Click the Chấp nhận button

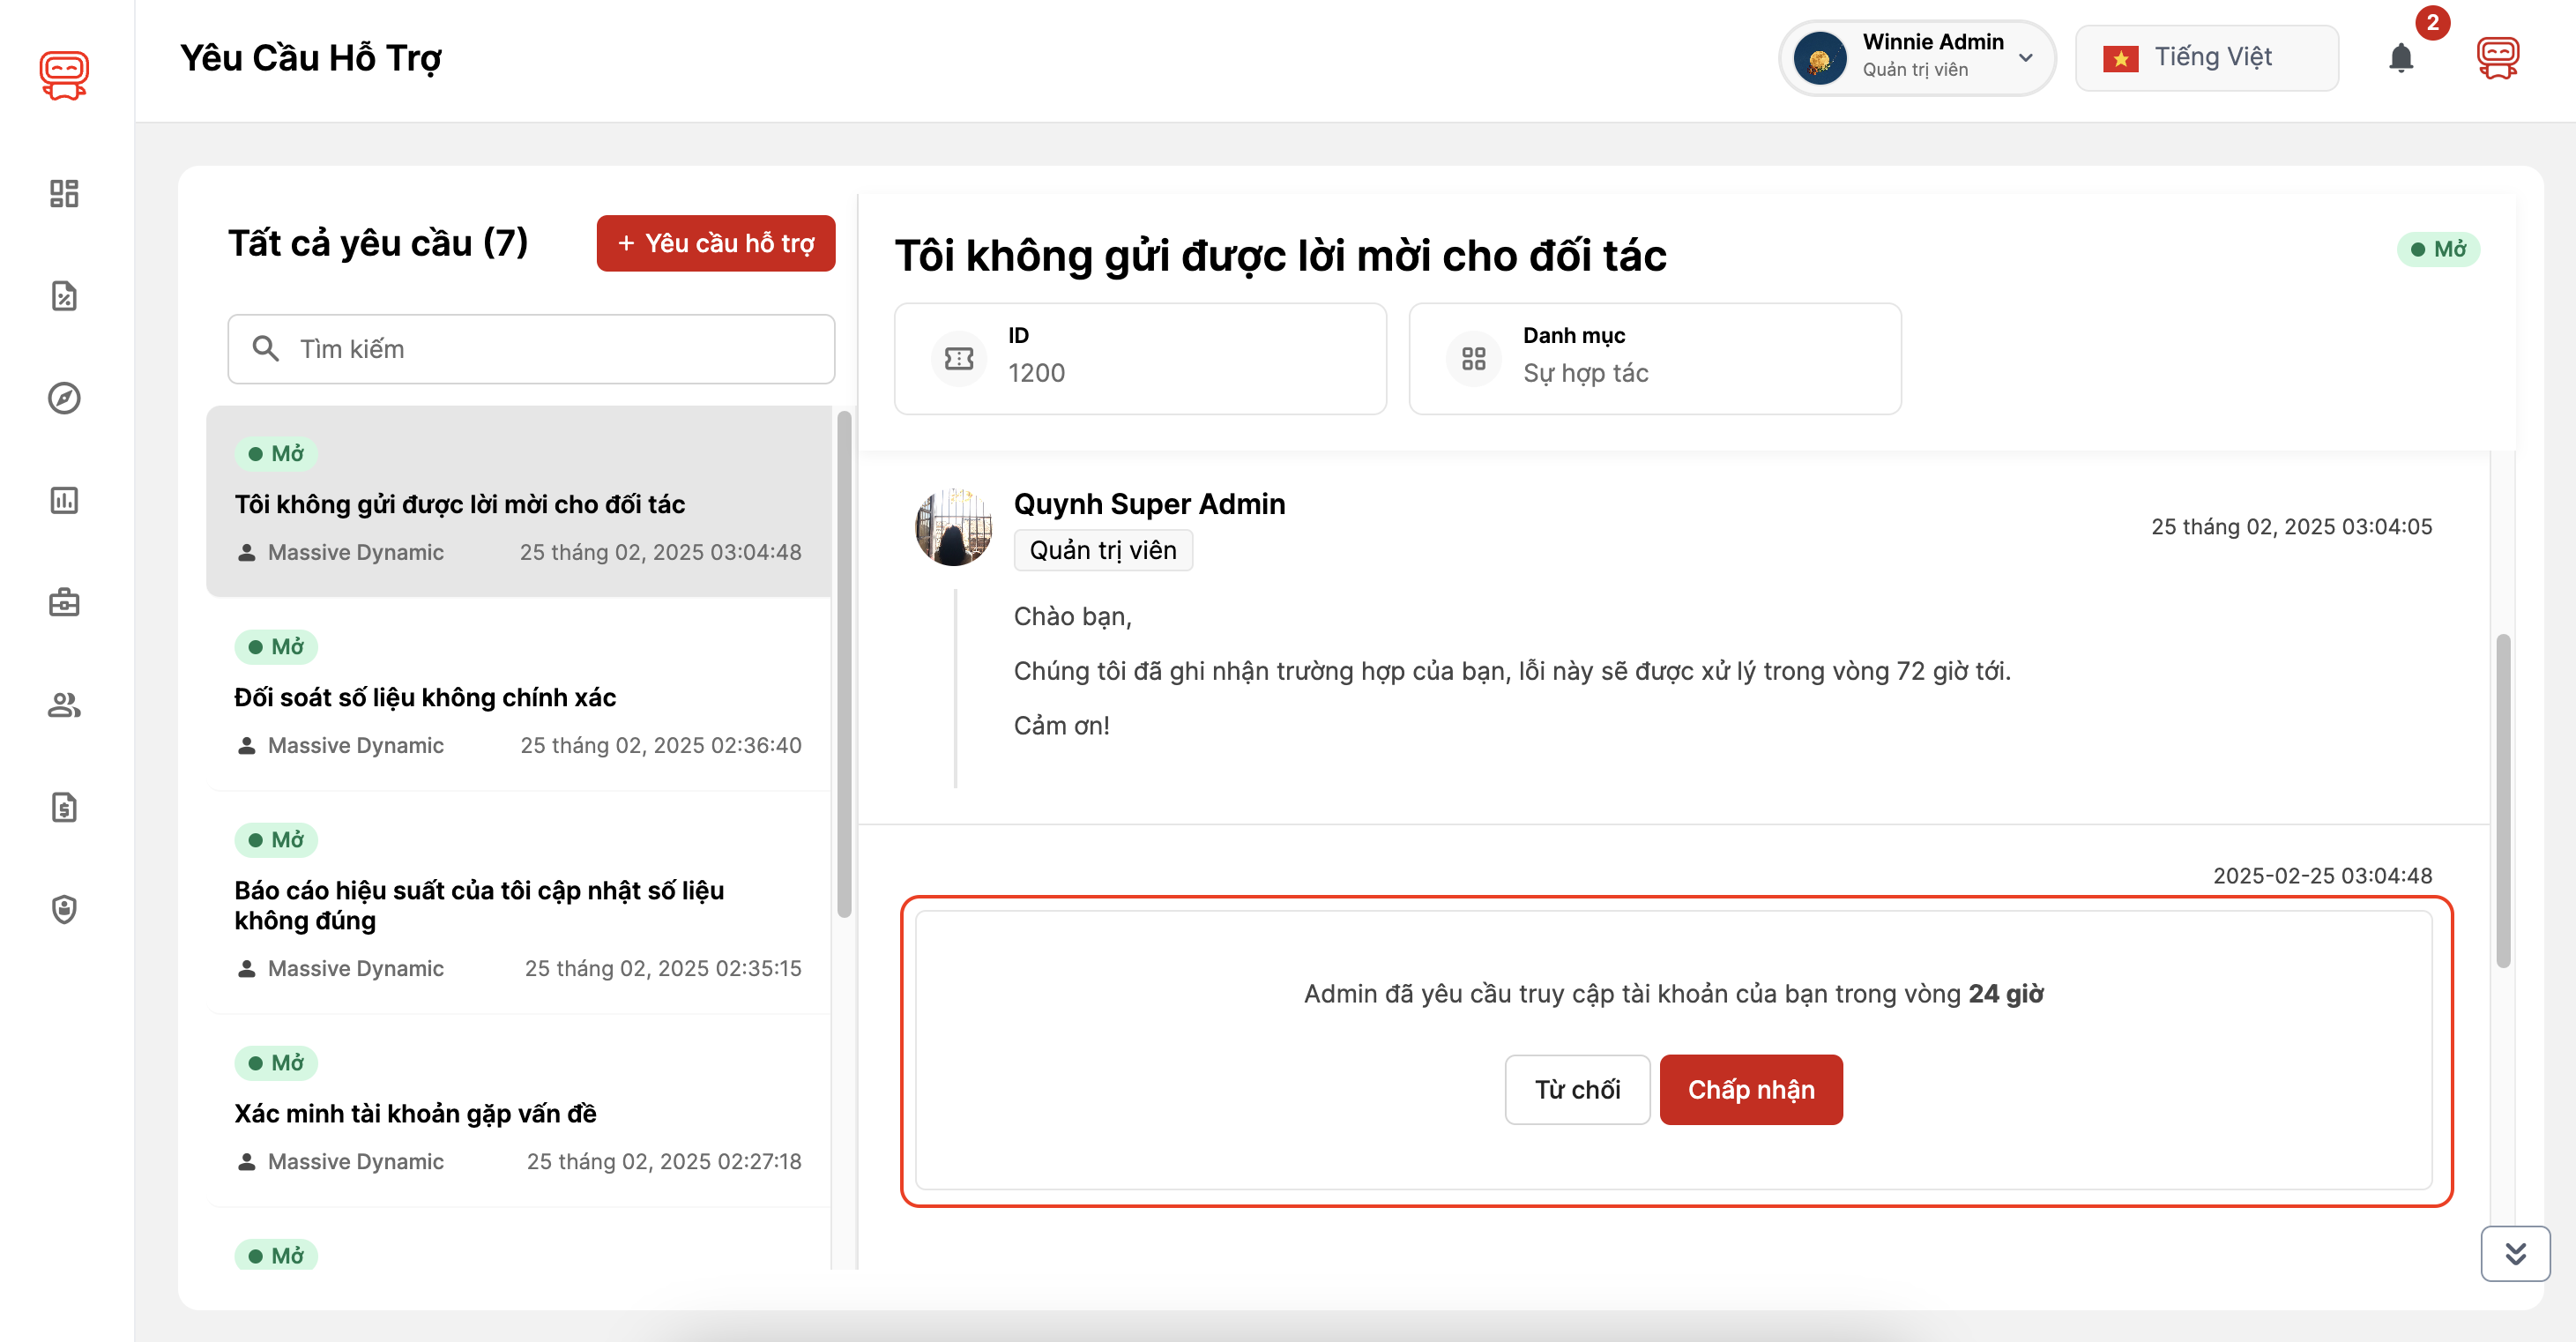pos(1750,1089)
